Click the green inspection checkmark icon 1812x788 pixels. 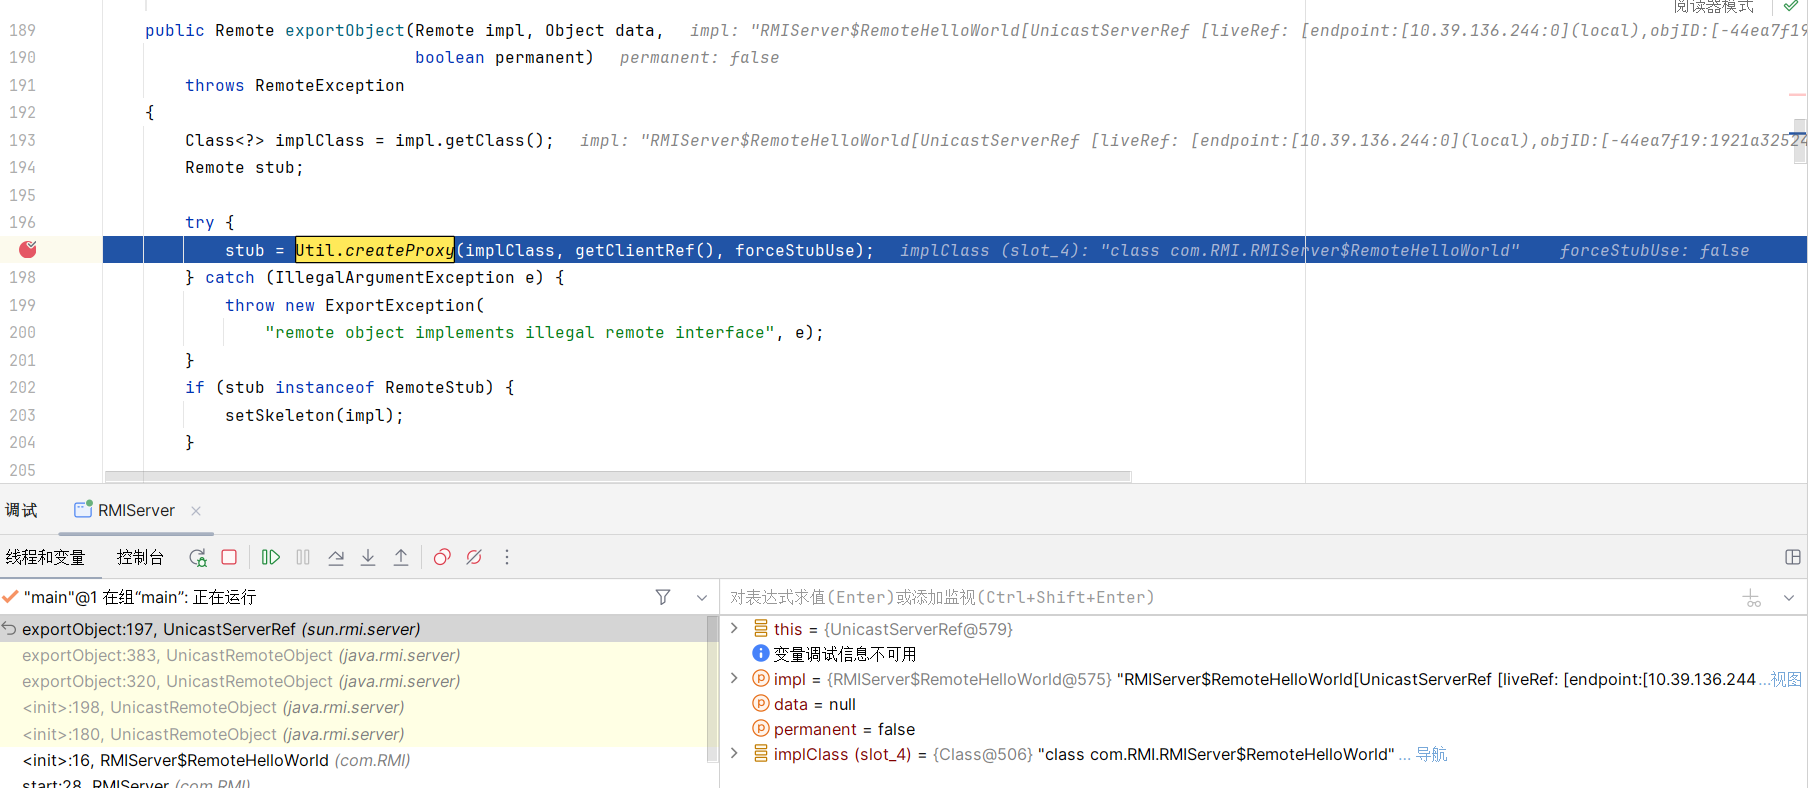1790,5
